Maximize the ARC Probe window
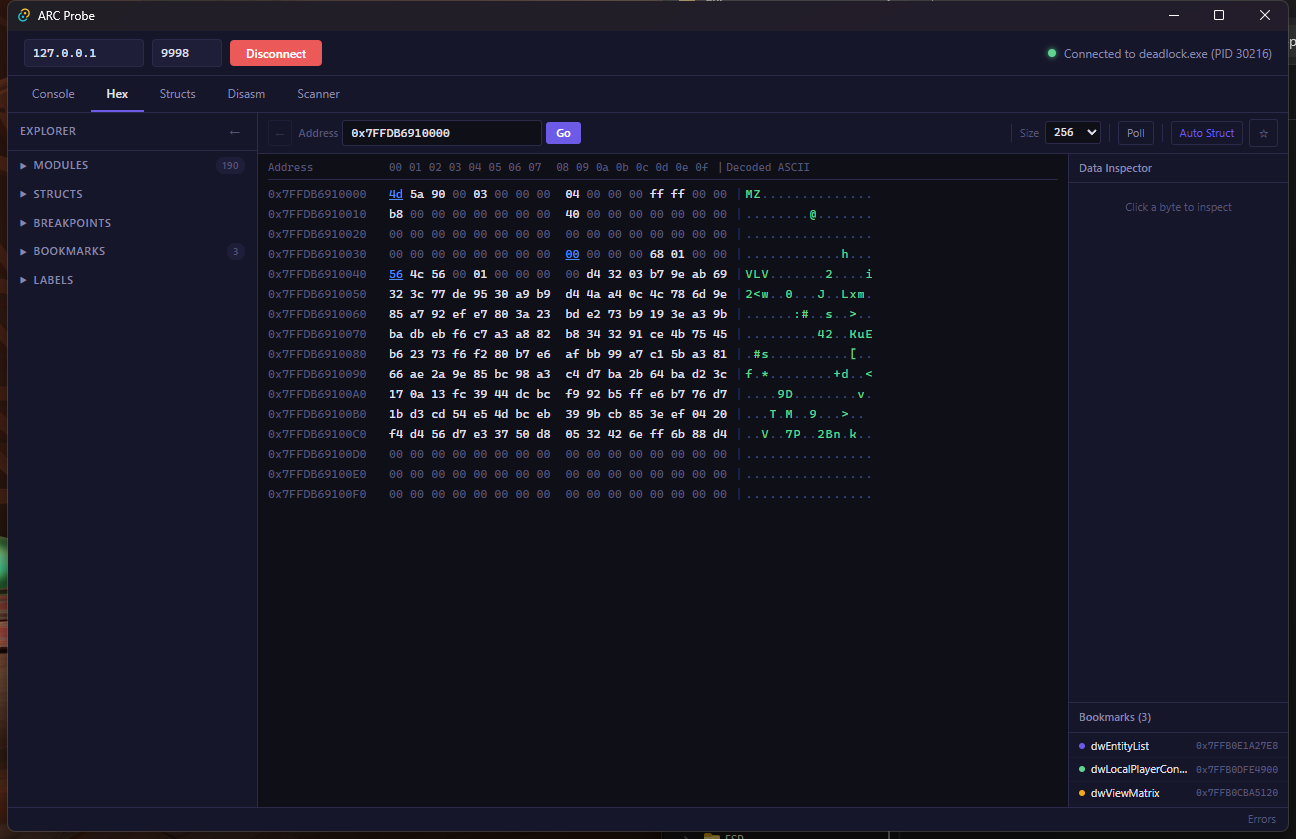Image resolution: width=1296 pixels, height=839 pixels. [x=1219, y=15]
